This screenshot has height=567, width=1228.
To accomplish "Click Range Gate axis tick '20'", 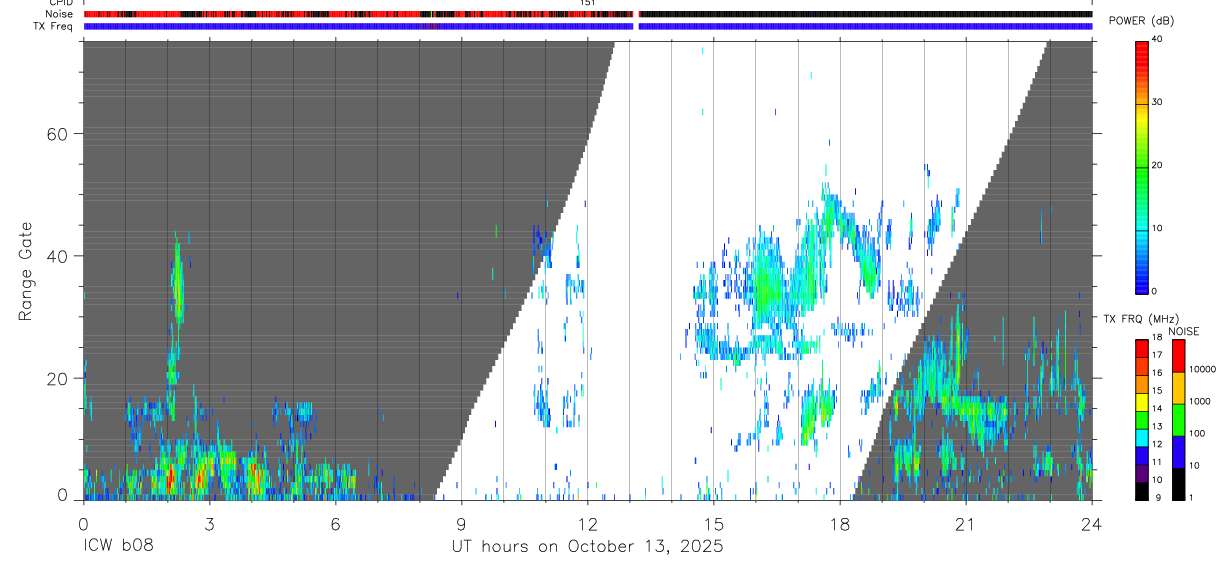I will tap(58, 378).
